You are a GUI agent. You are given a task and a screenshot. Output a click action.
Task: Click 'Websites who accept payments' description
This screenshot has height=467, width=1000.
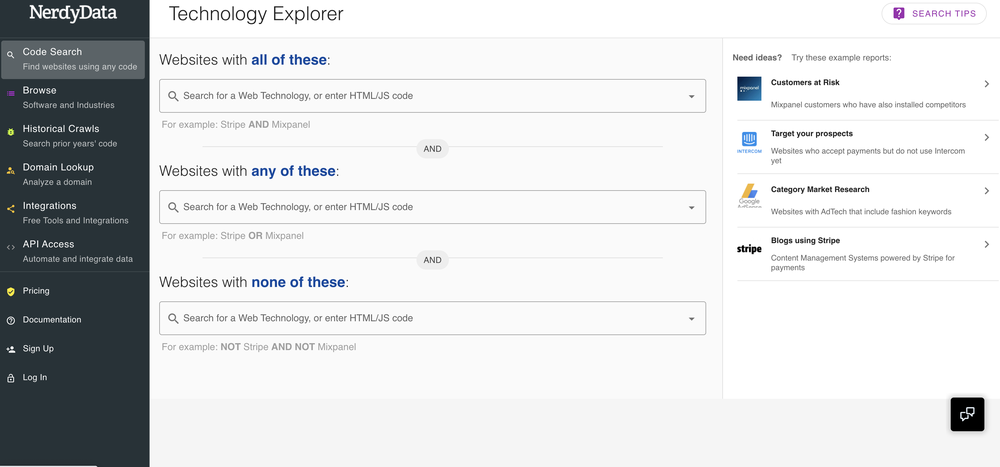(868, 156)
